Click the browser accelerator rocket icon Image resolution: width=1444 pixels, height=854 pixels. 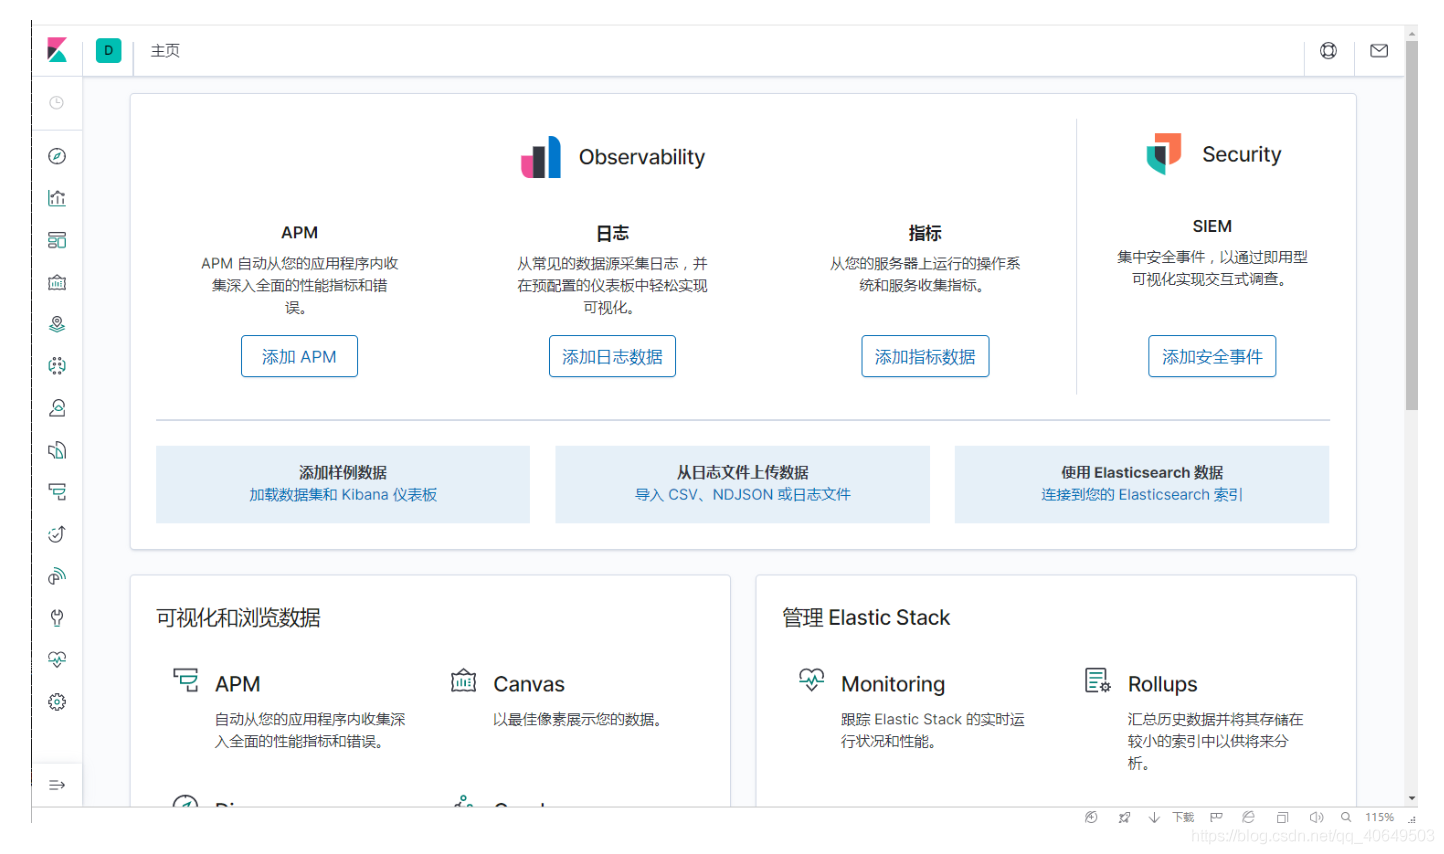[1124, 817]
